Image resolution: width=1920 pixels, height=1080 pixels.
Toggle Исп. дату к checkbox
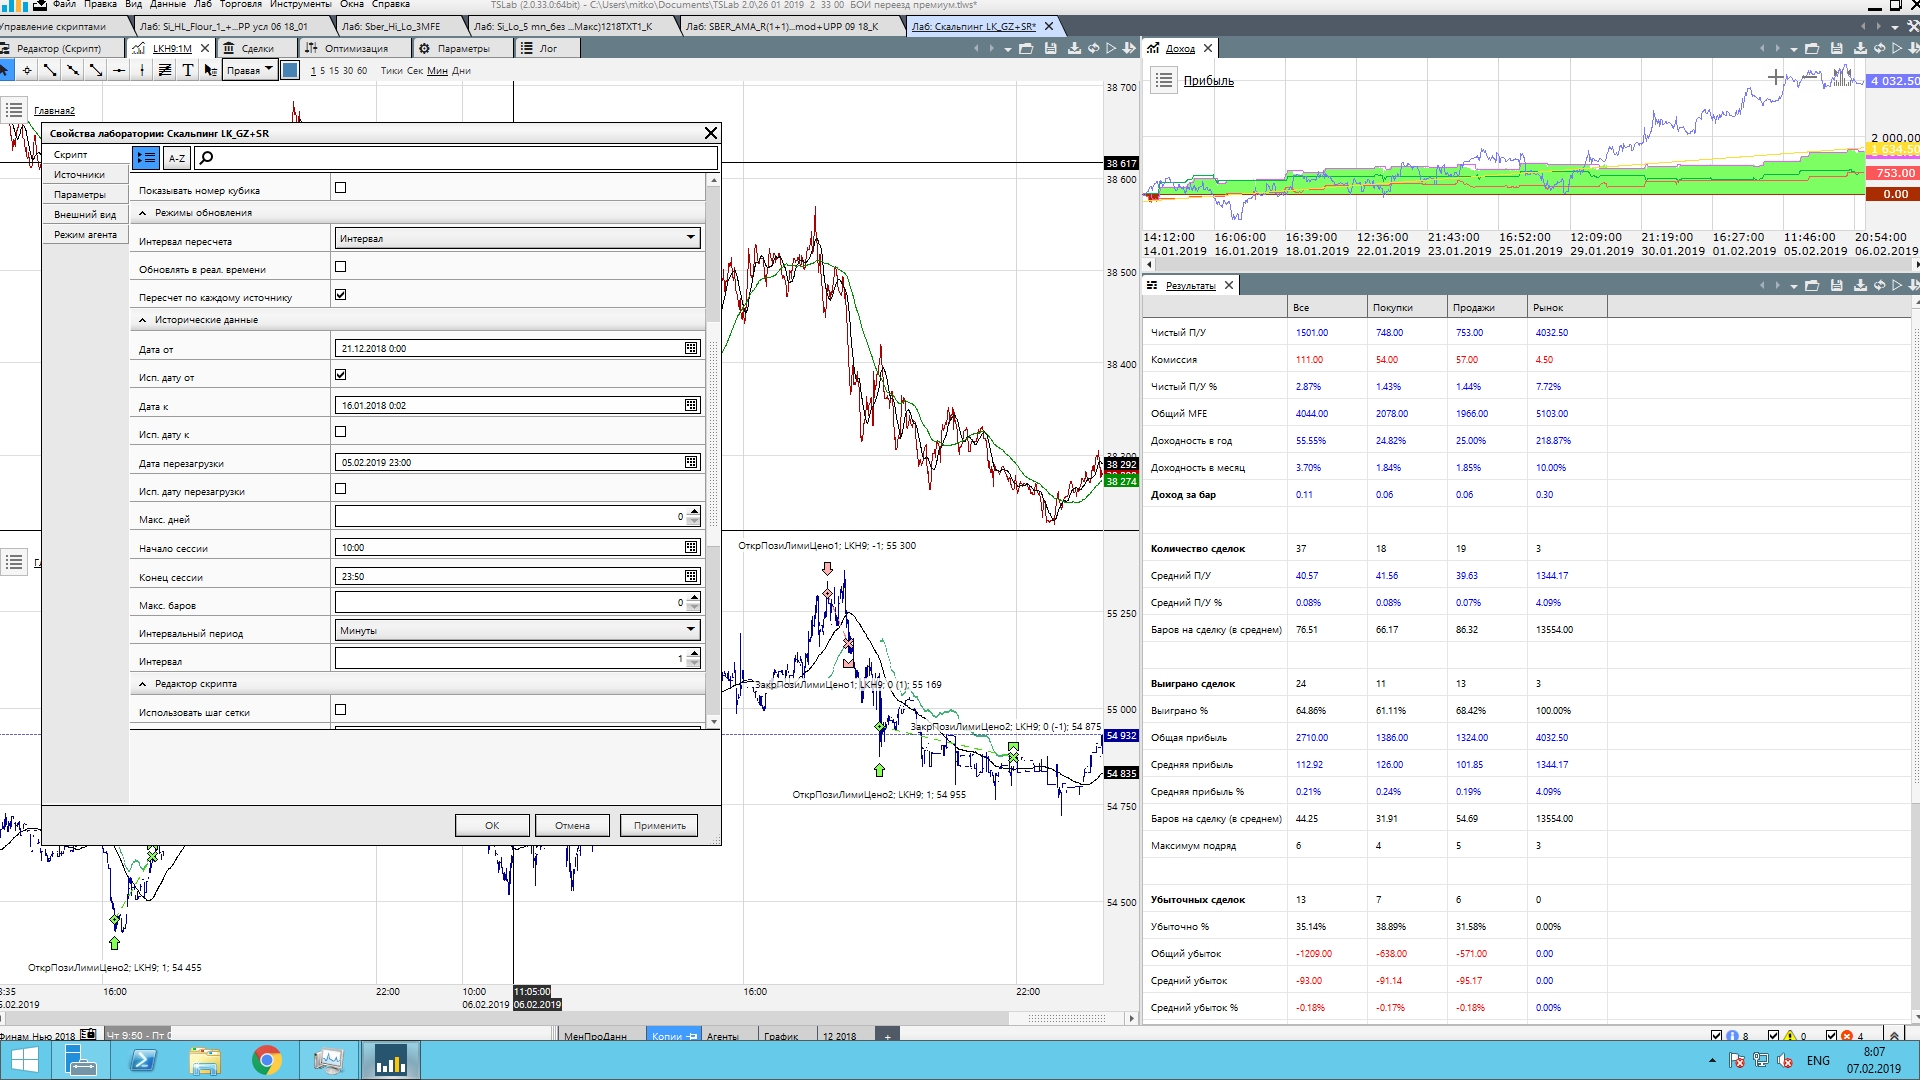(340, 432)
